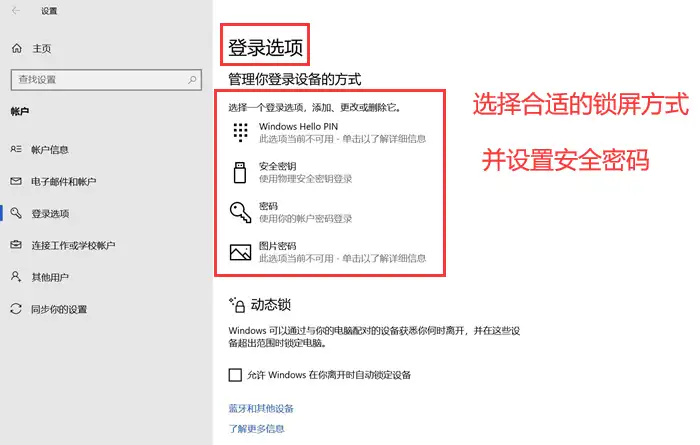Click the 管理你登录设备的方式 heading
This screenshot has height=445, width=700.
coord(295,79)
